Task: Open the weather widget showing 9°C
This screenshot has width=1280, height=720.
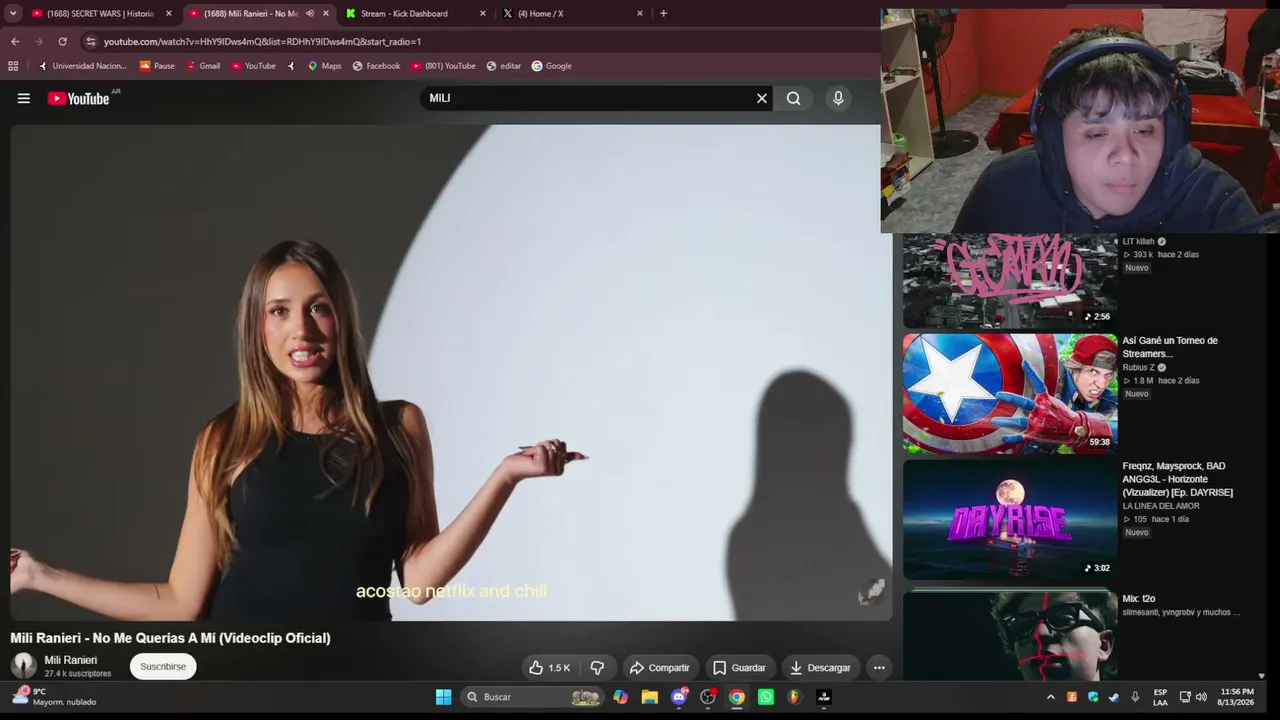Action: (x=55, y=696)
